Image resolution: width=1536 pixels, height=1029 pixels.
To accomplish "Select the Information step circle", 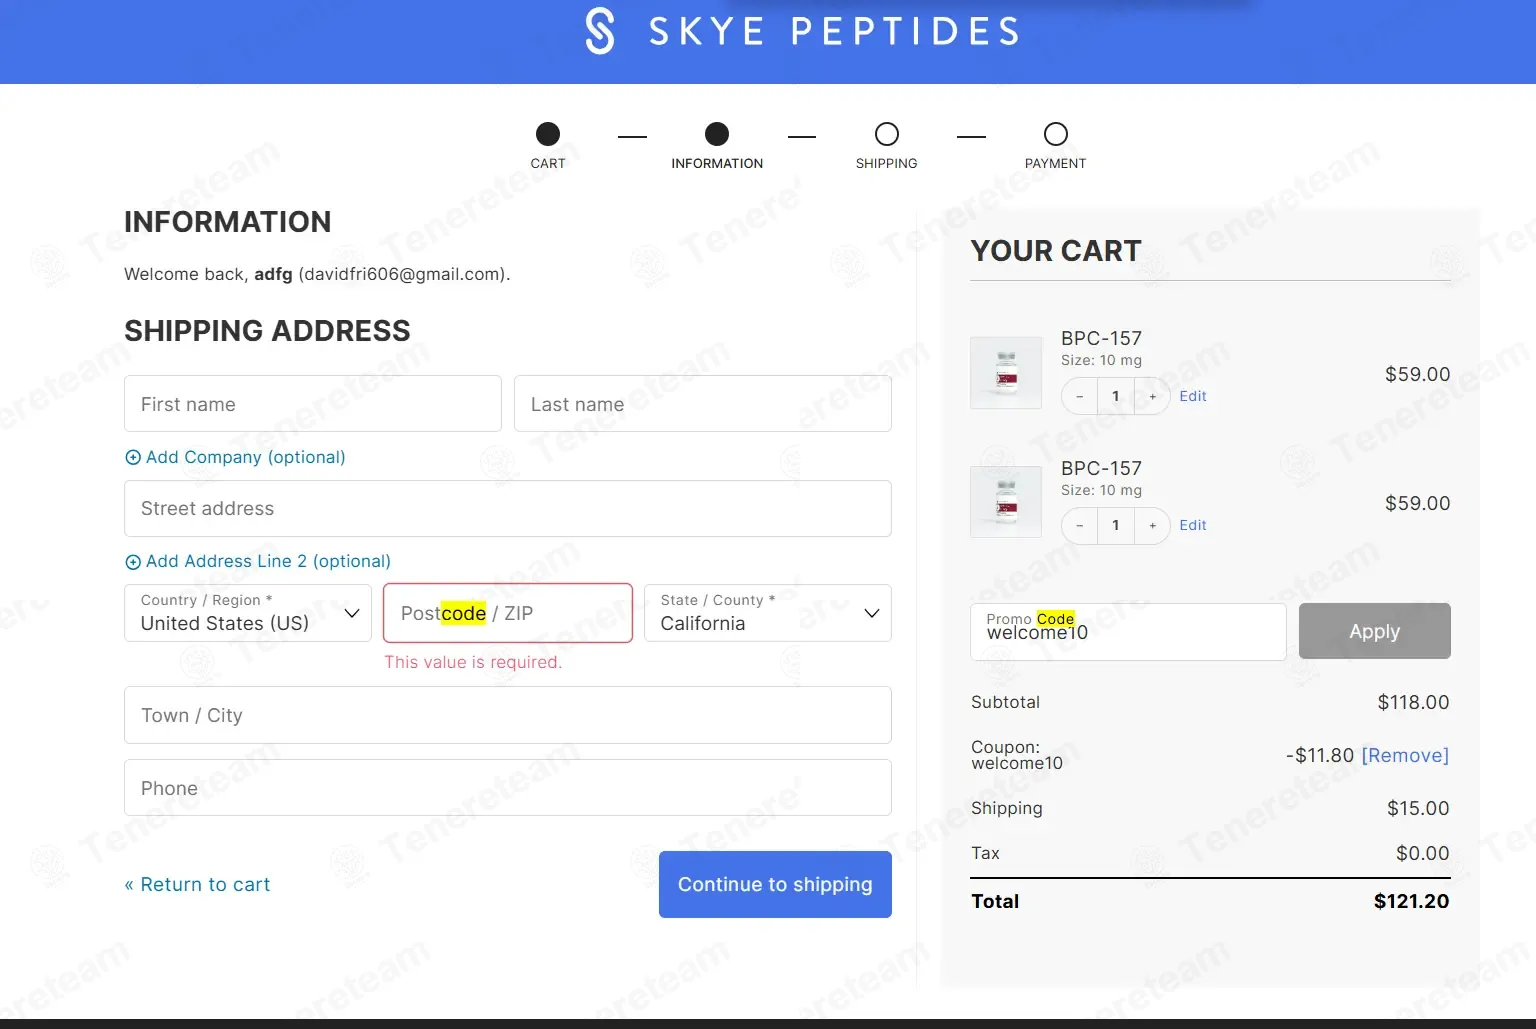I will pos(717,134).
